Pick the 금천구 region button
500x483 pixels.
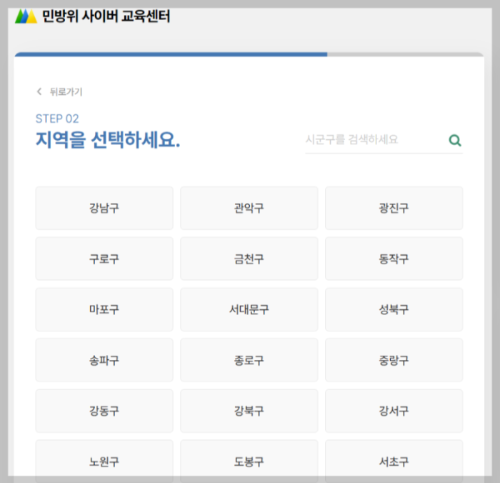point(249,259)
